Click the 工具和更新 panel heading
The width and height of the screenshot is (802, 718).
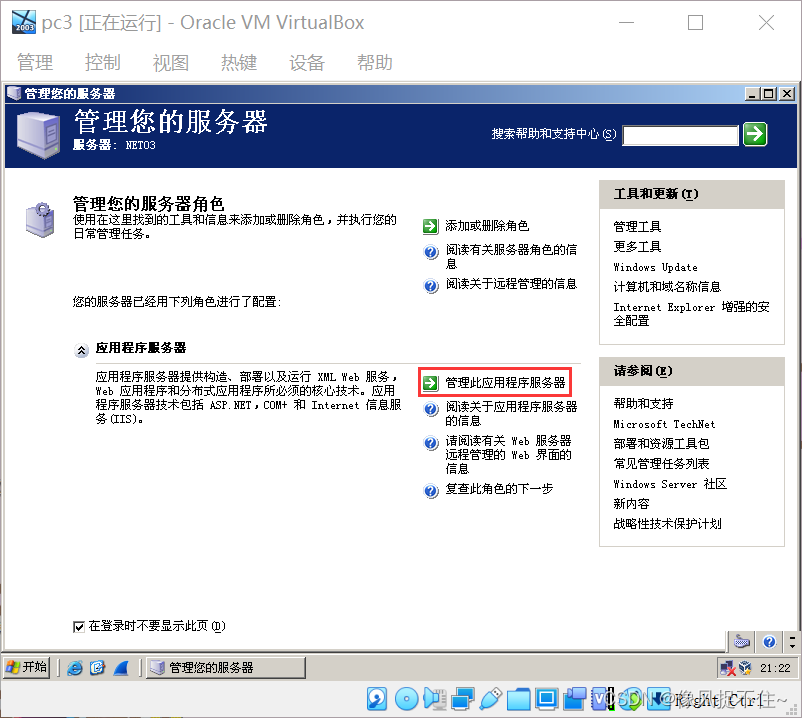[x=656, y=194]
